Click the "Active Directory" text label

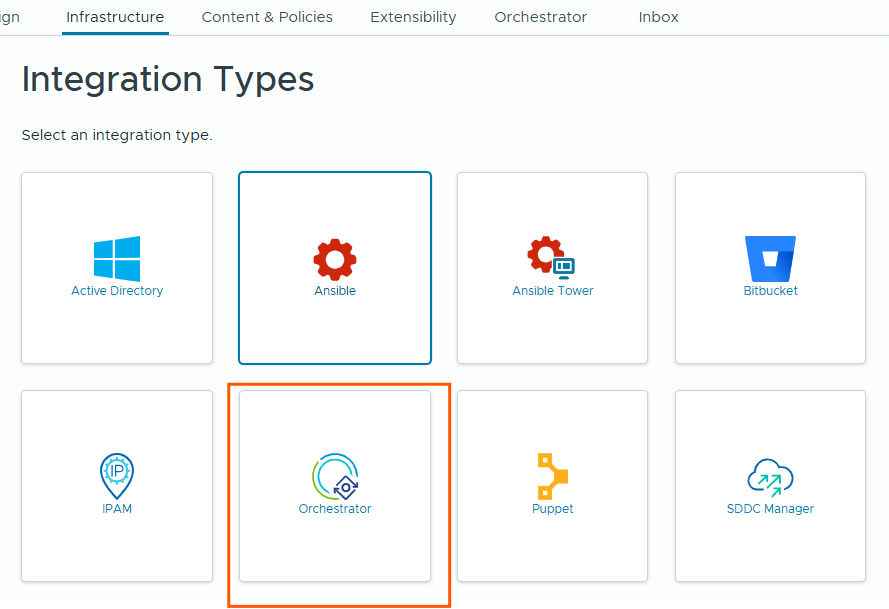[117, 291]
